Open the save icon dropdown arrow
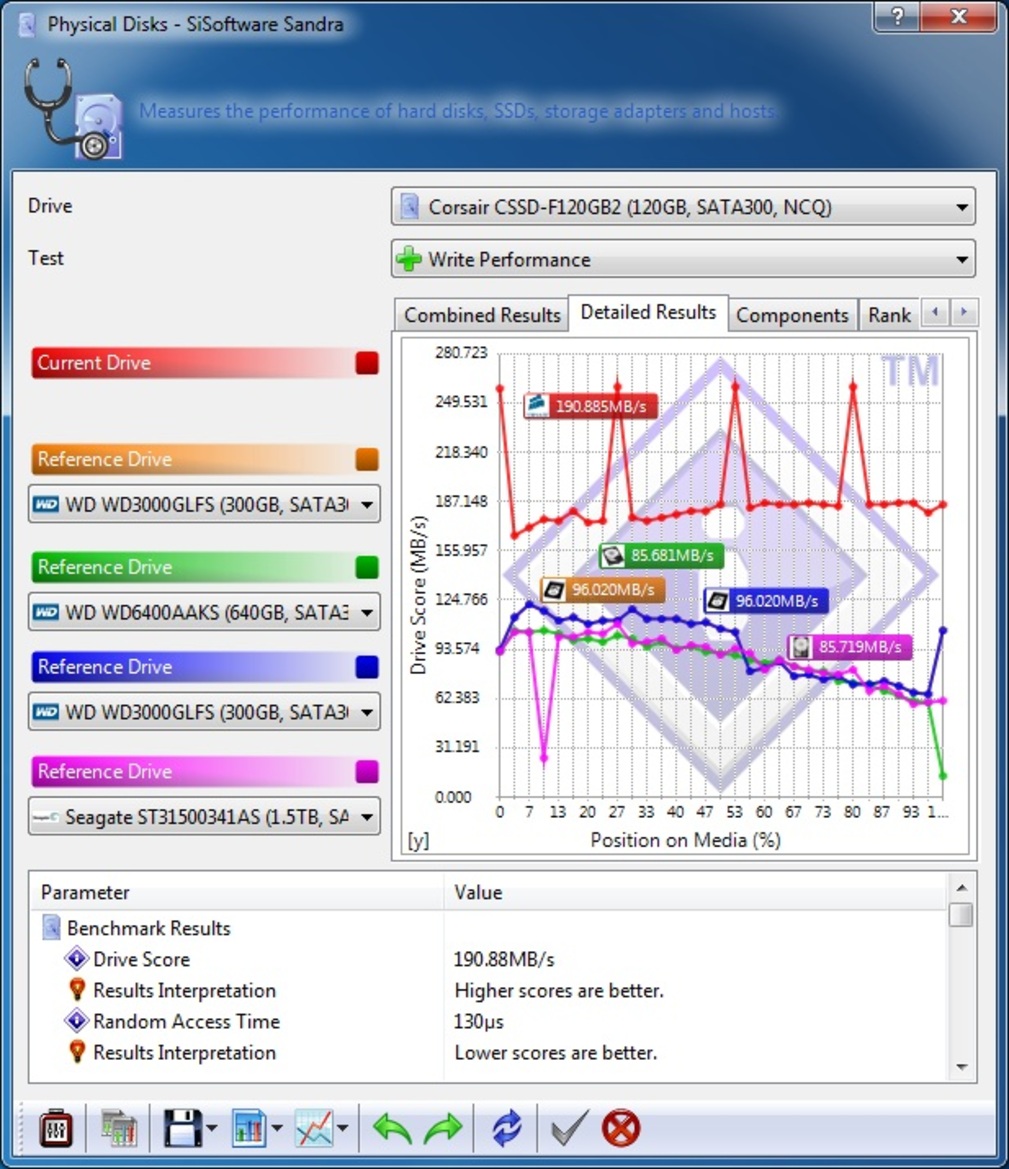Viewport: 1009px width, 1169px height. (212, 1128)
